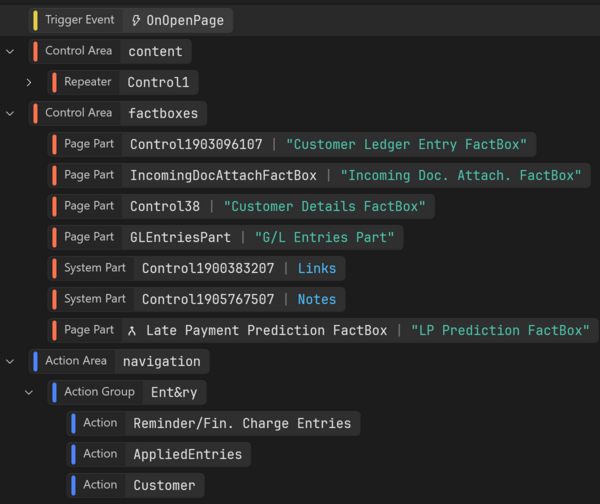Select System Part Control1905767507
Viewport: 600px width, 504px height.
[x=197, y=299]
